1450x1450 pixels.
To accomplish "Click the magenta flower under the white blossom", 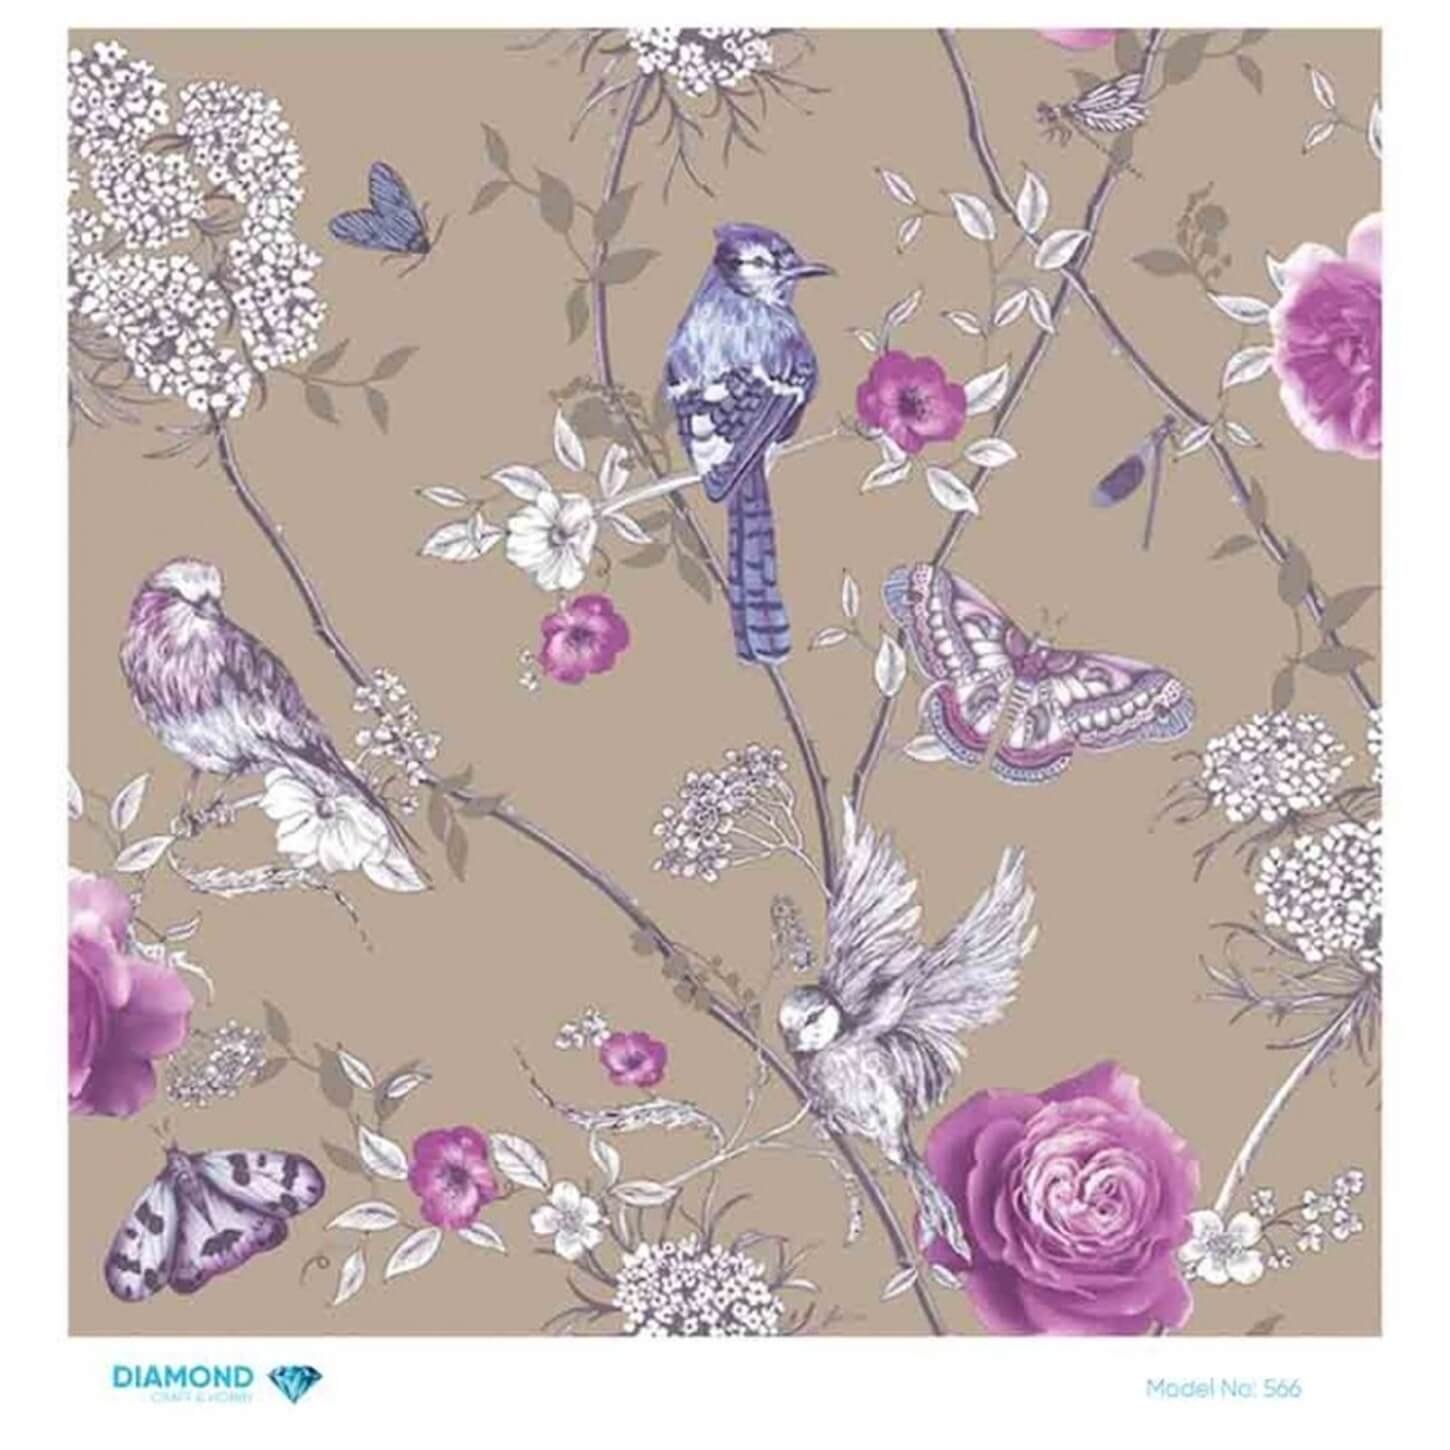I will [583, 632].
